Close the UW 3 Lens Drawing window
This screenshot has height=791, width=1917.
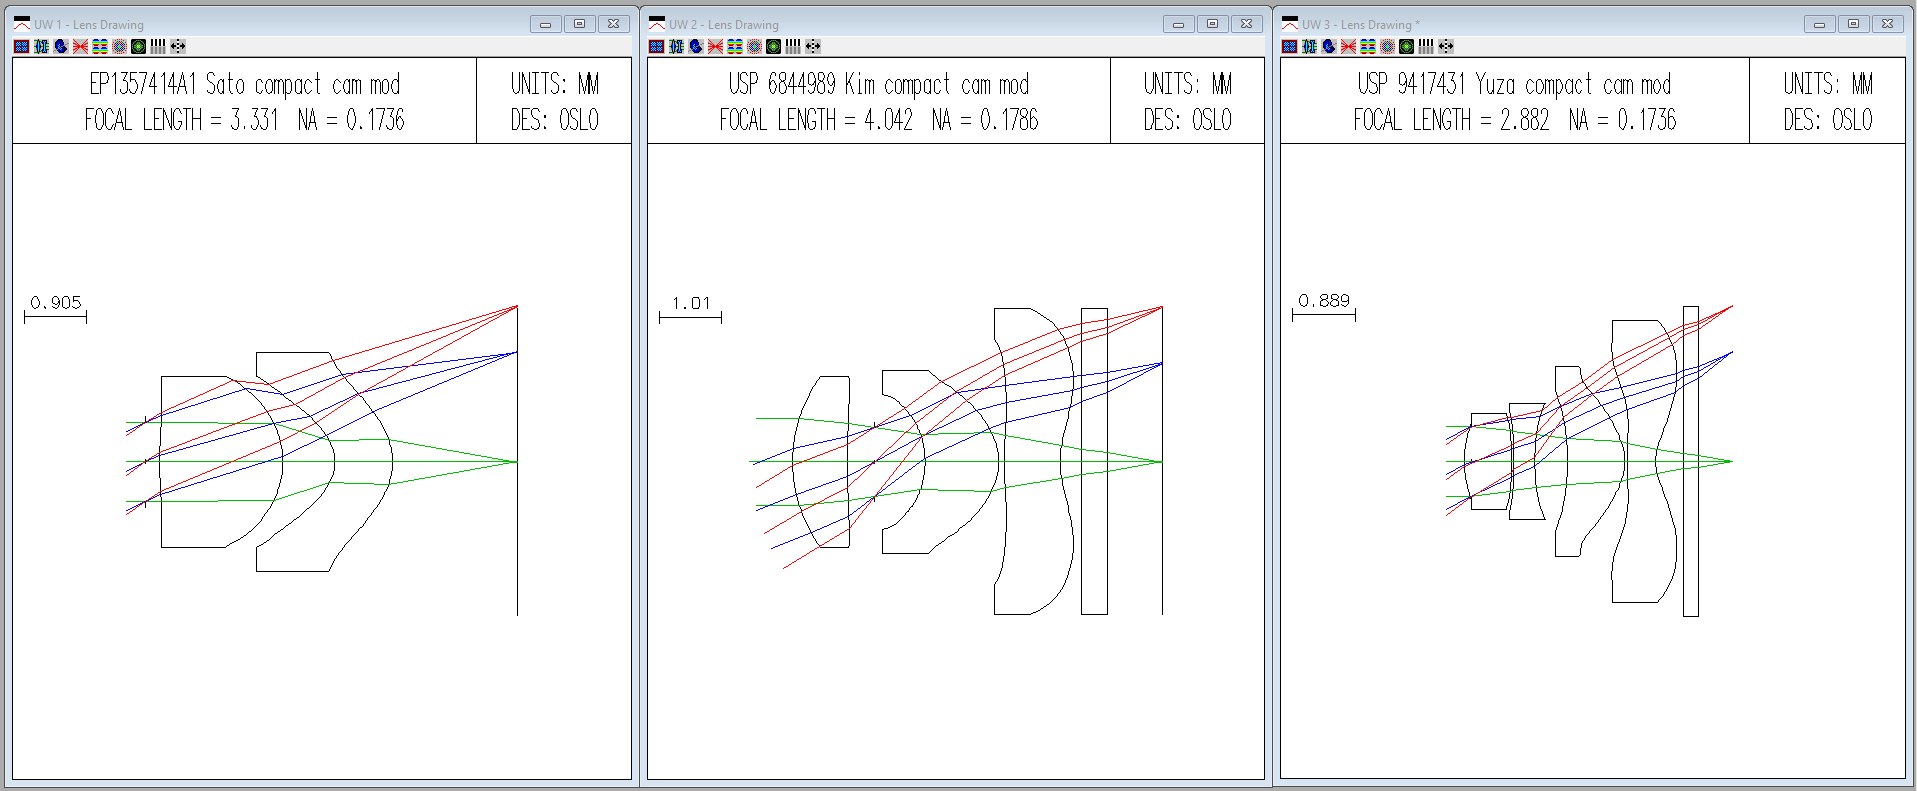coord(1887,24)
